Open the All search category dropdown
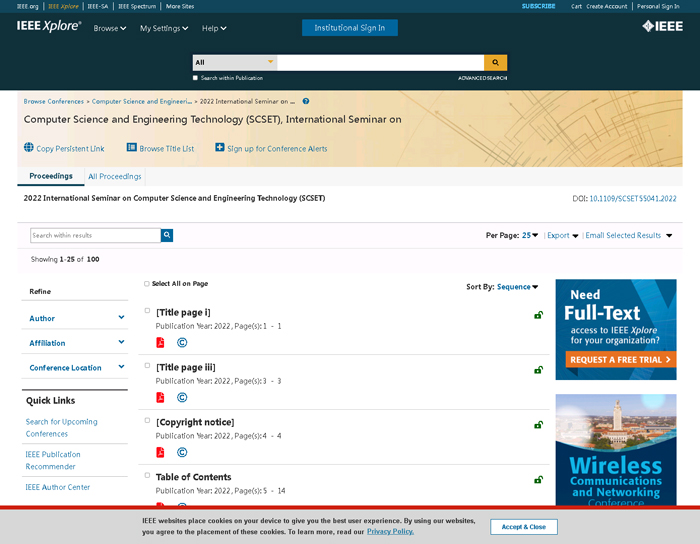Image resolution: width=700 pixels, height=544 pixels. [235, 62]
